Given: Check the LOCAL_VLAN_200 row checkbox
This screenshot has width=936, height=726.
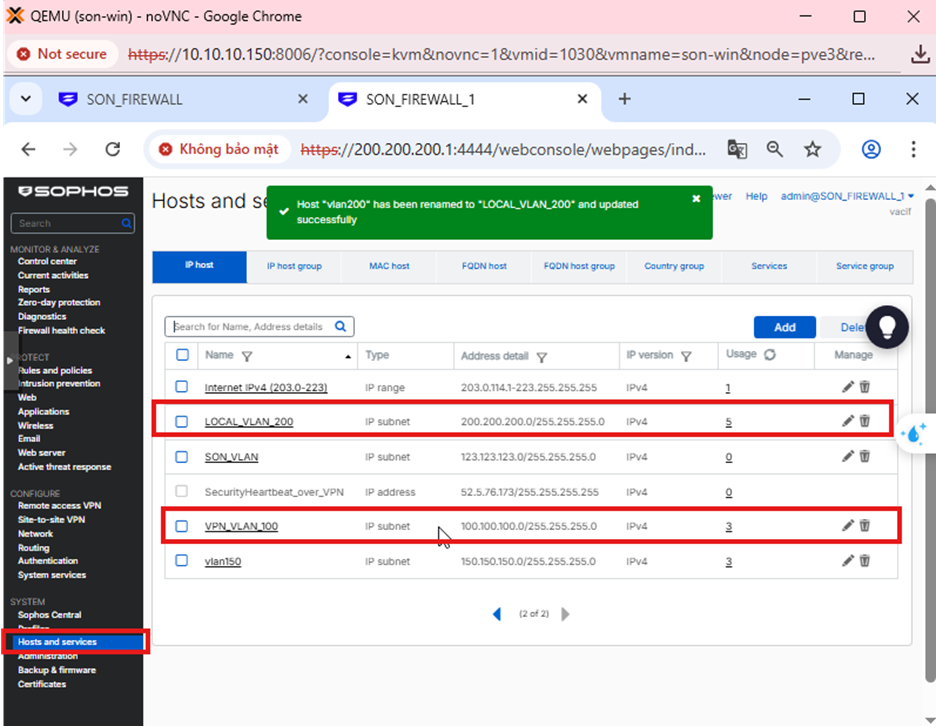Looking at the screenshot, I should click(182, 422).
